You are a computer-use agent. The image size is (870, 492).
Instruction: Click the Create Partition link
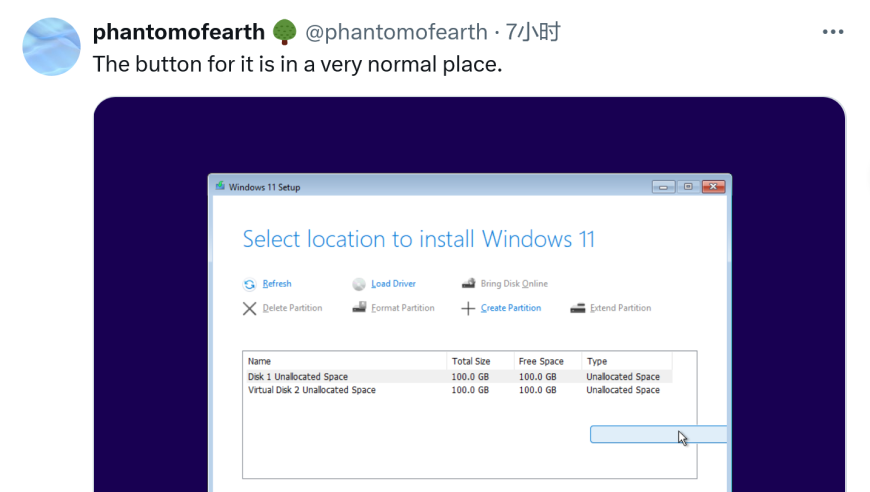[x=510, y=308]
